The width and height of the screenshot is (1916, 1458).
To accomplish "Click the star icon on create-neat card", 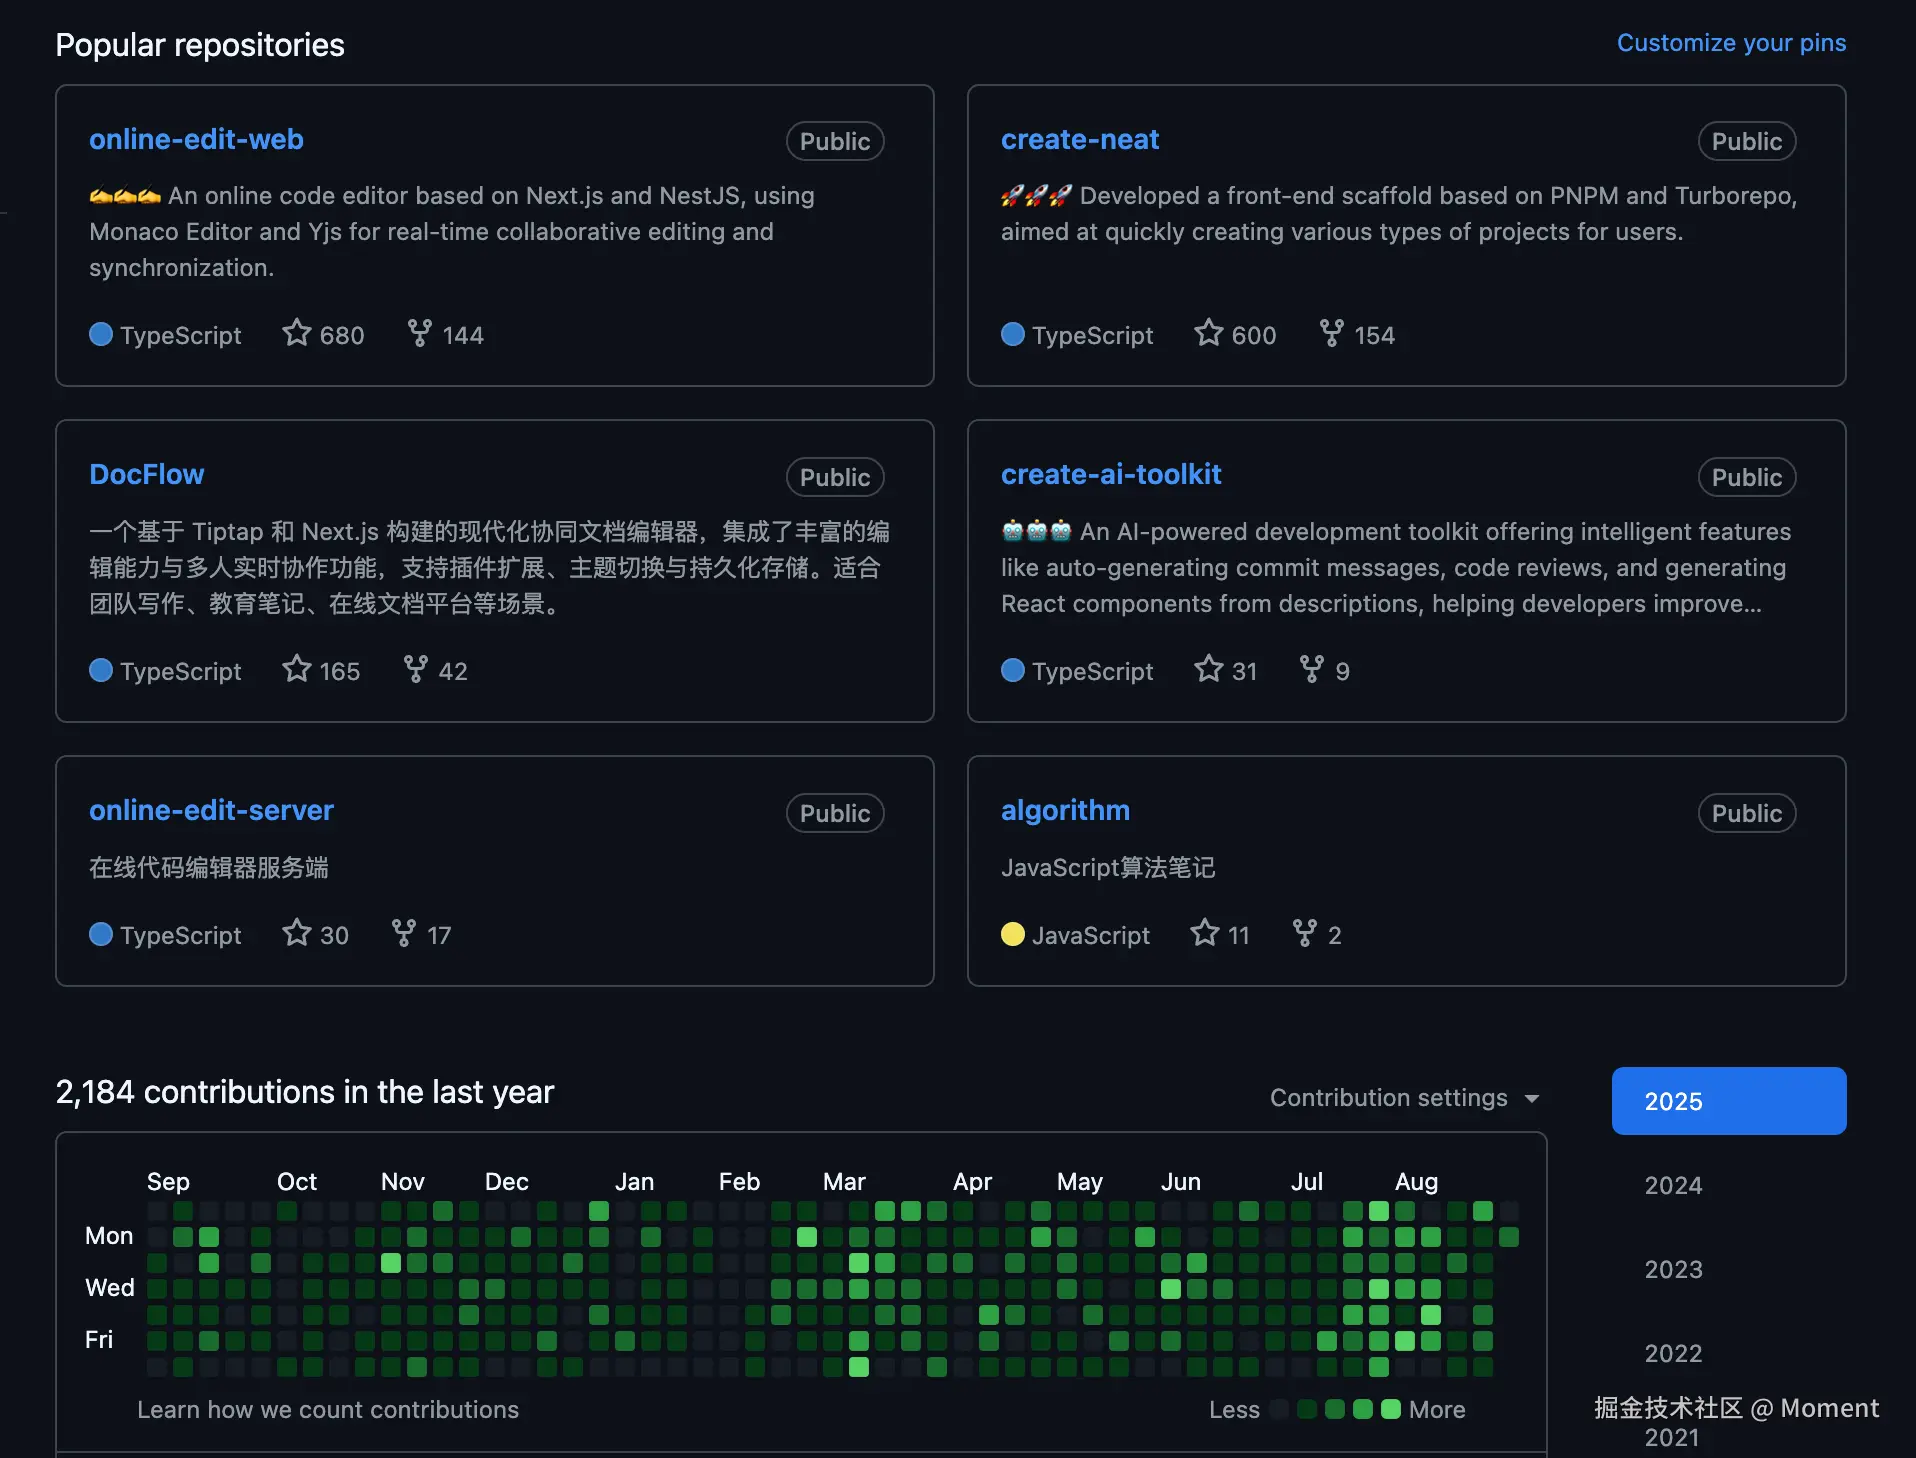I will pyautogui.click(x=1209, y=332).
